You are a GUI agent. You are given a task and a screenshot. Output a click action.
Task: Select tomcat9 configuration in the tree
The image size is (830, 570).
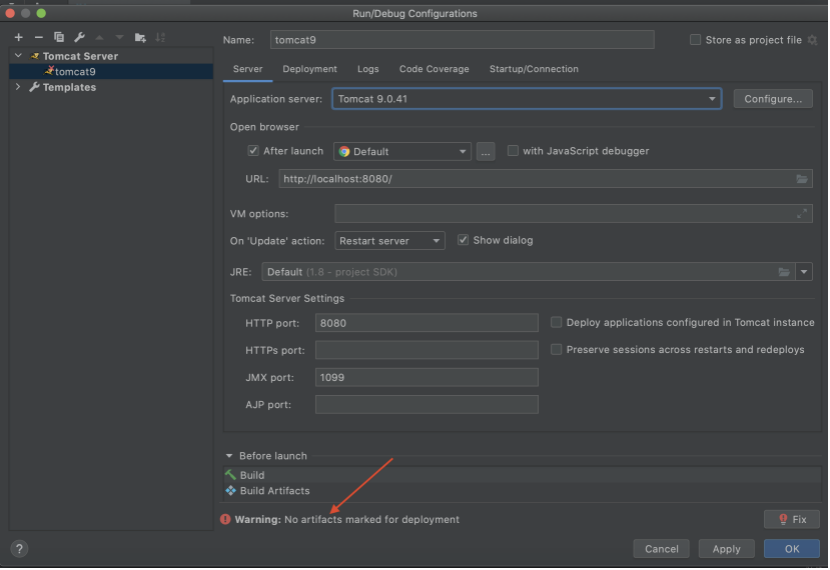click(111, 71)
